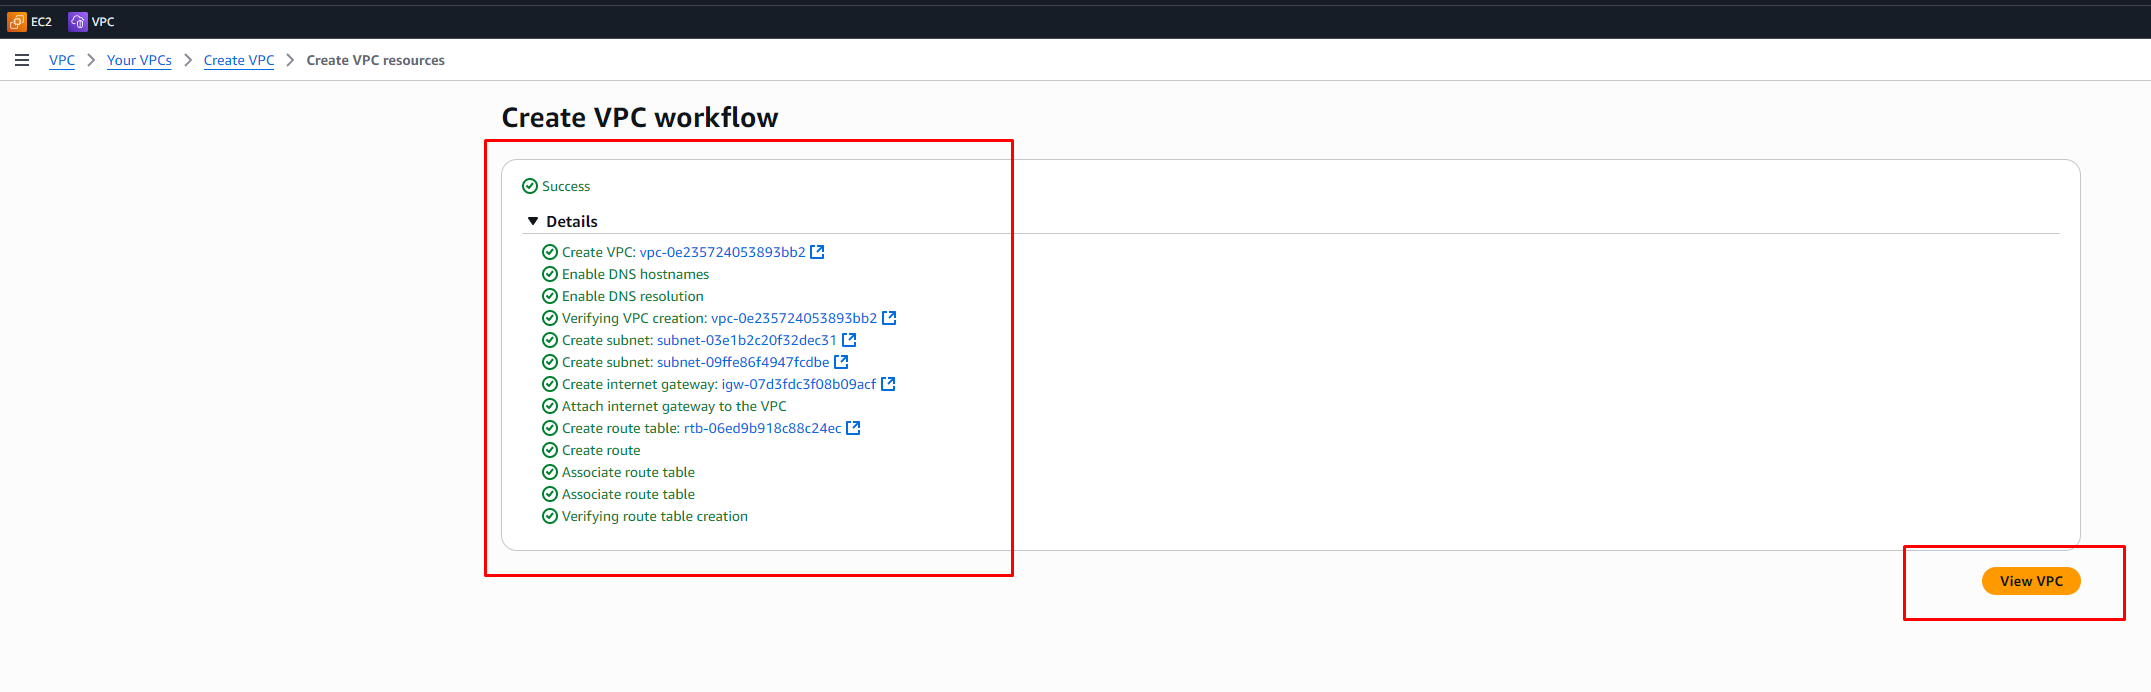Click check icon next to Enable DNS resolution
The width and height of the screenshot is (2151, 692).
pos(550,296)
